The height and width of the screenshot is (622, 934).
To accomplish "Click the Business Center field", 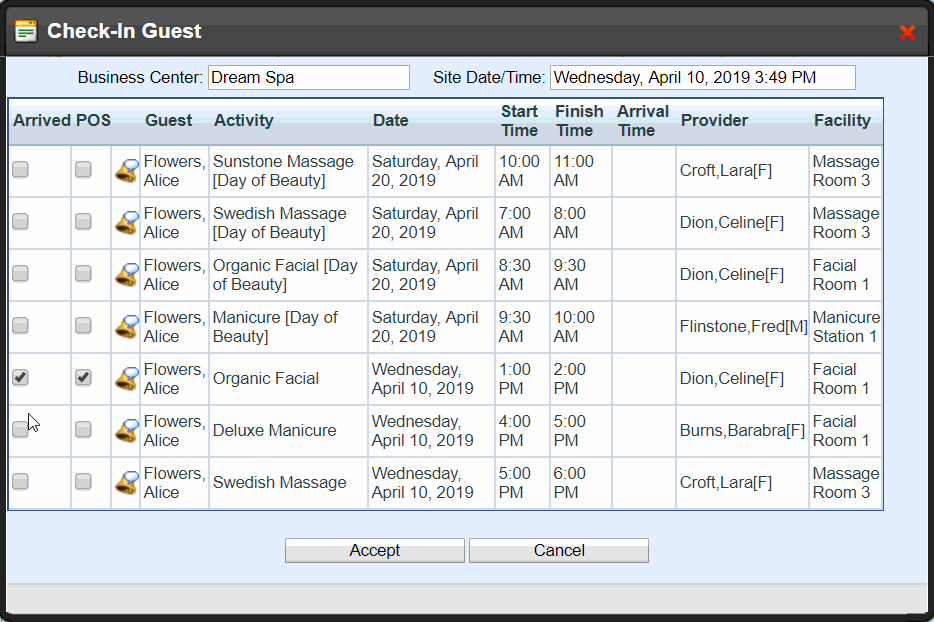I will pos(309,77).
